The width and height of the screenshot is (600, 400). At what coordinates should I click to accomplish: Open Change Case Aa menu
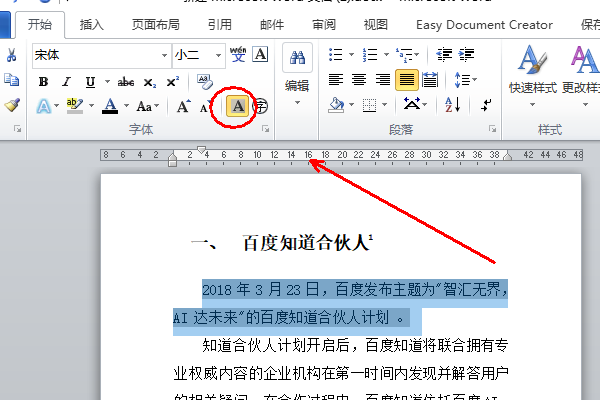tap(148, 106)
